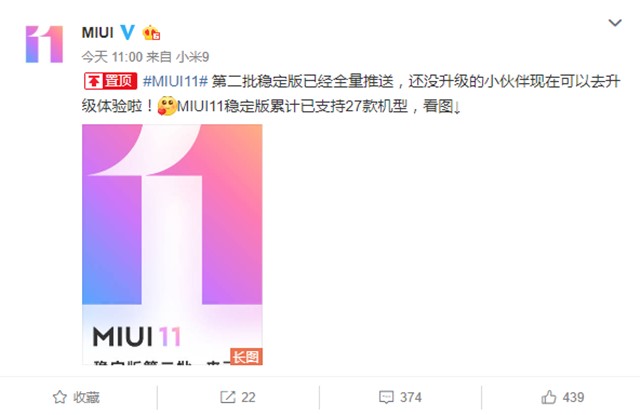This screenshot has width=640, height=415.
Task: Click the star favorite icon
Action: [x=60, y=397]
